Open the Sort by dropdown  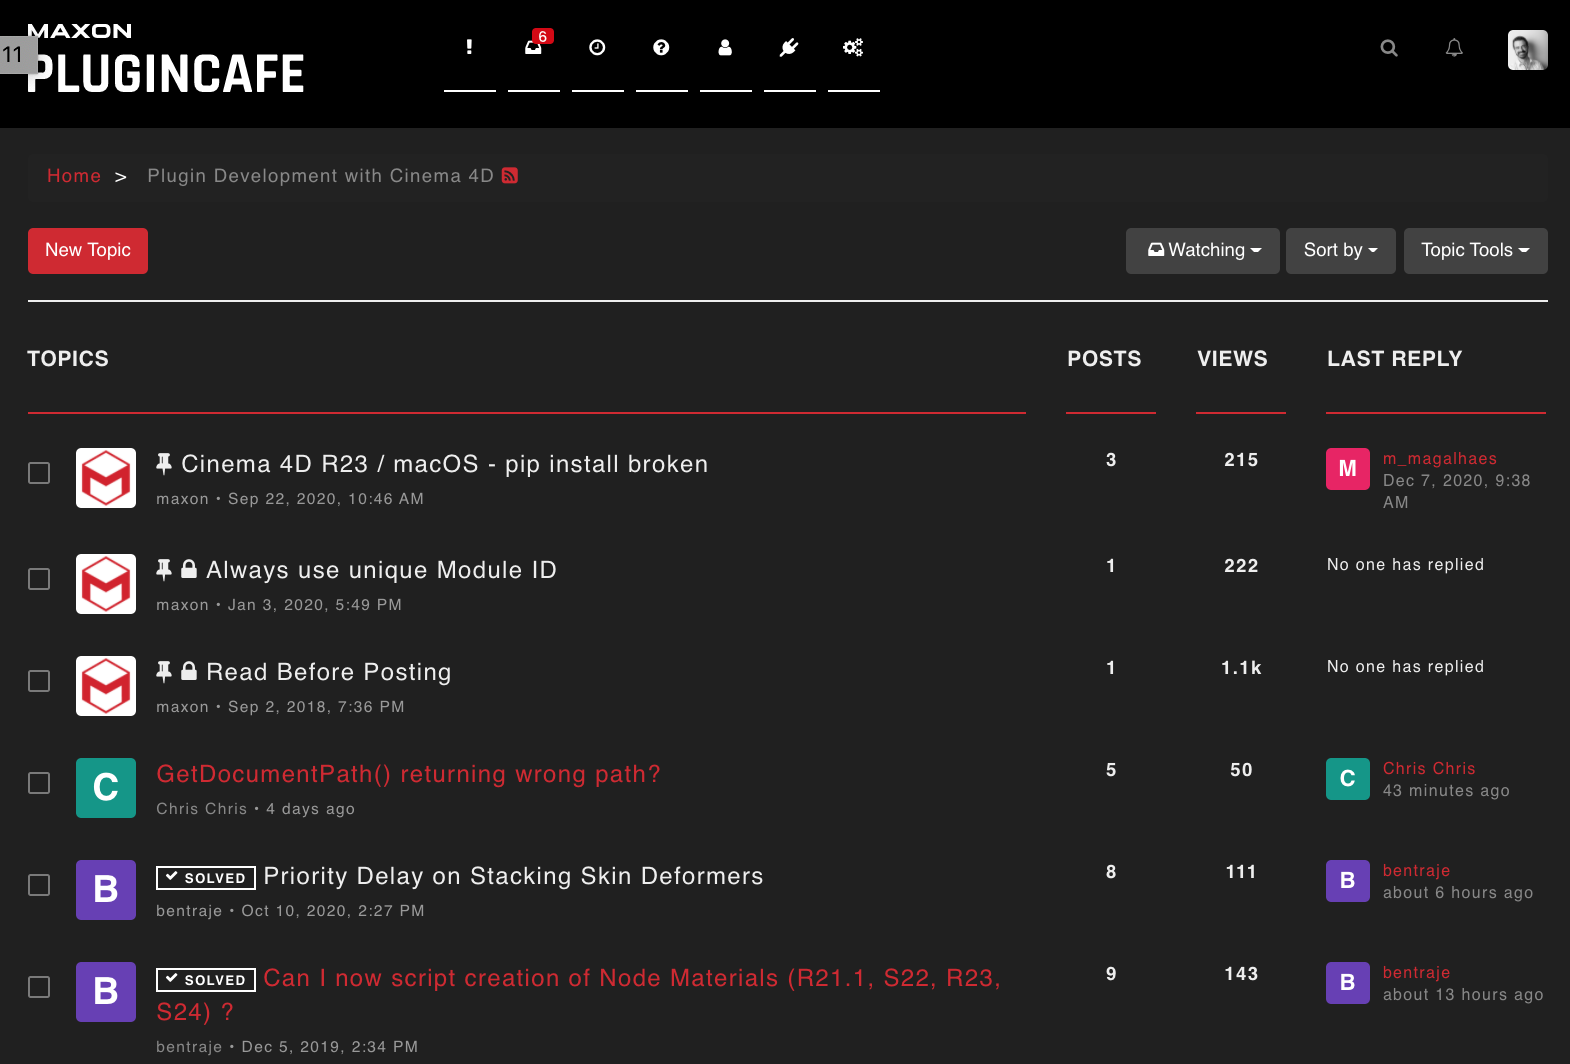click(1341, 251)
